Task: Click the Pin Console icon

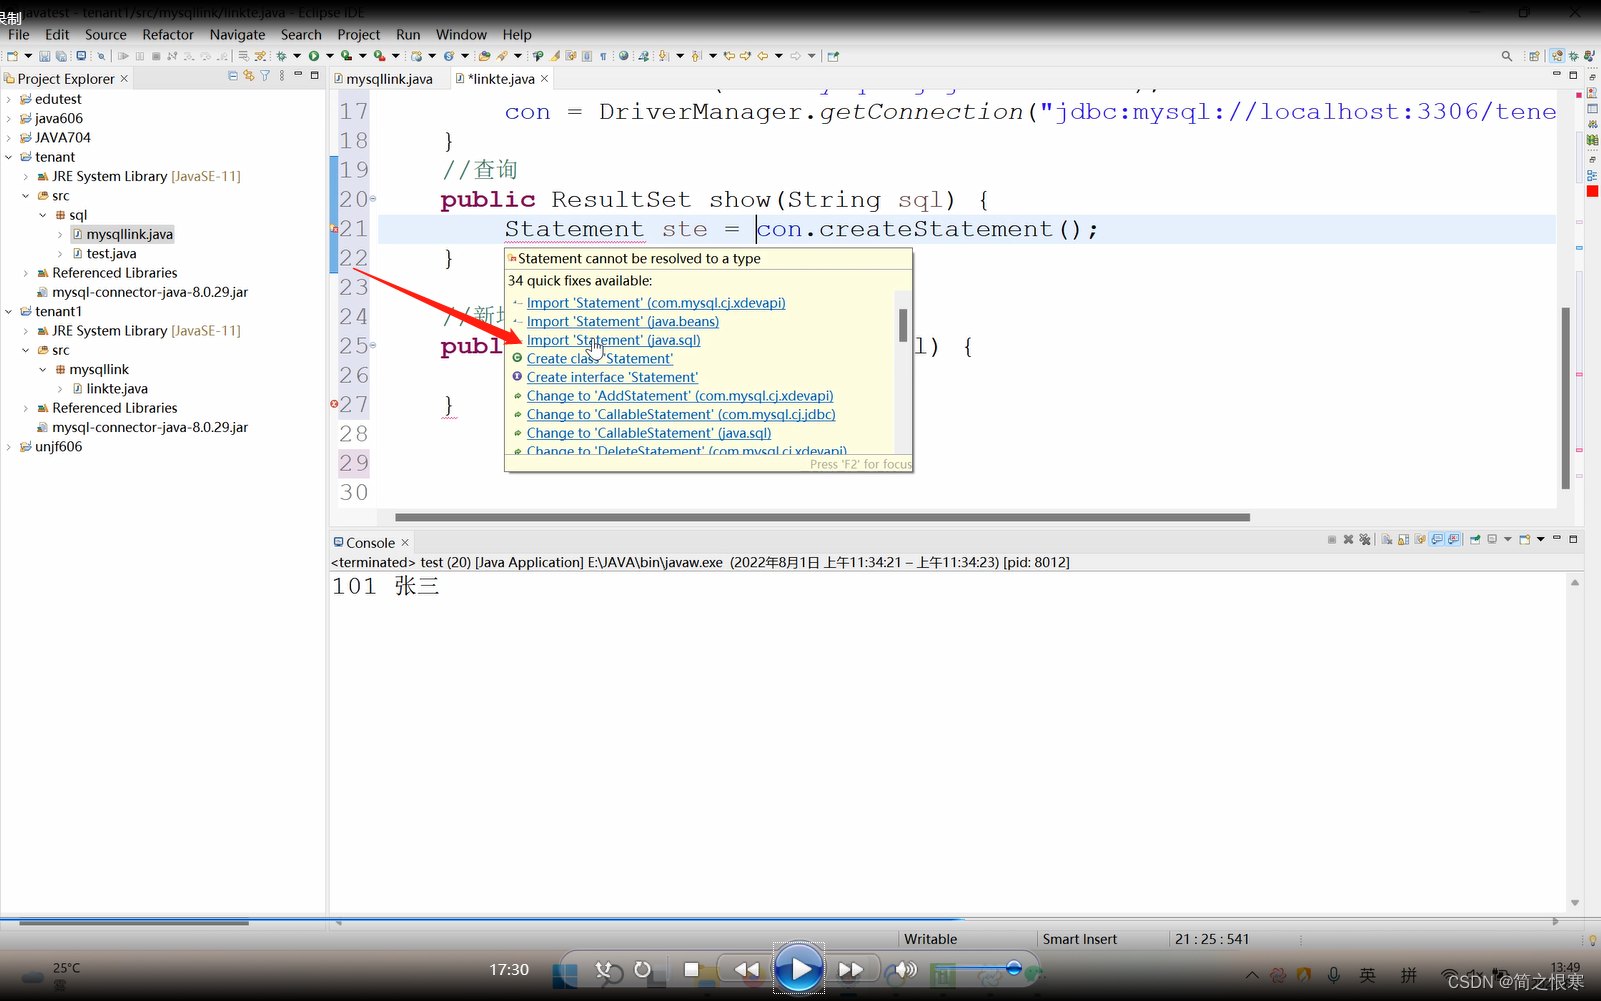Action: 1475,539
